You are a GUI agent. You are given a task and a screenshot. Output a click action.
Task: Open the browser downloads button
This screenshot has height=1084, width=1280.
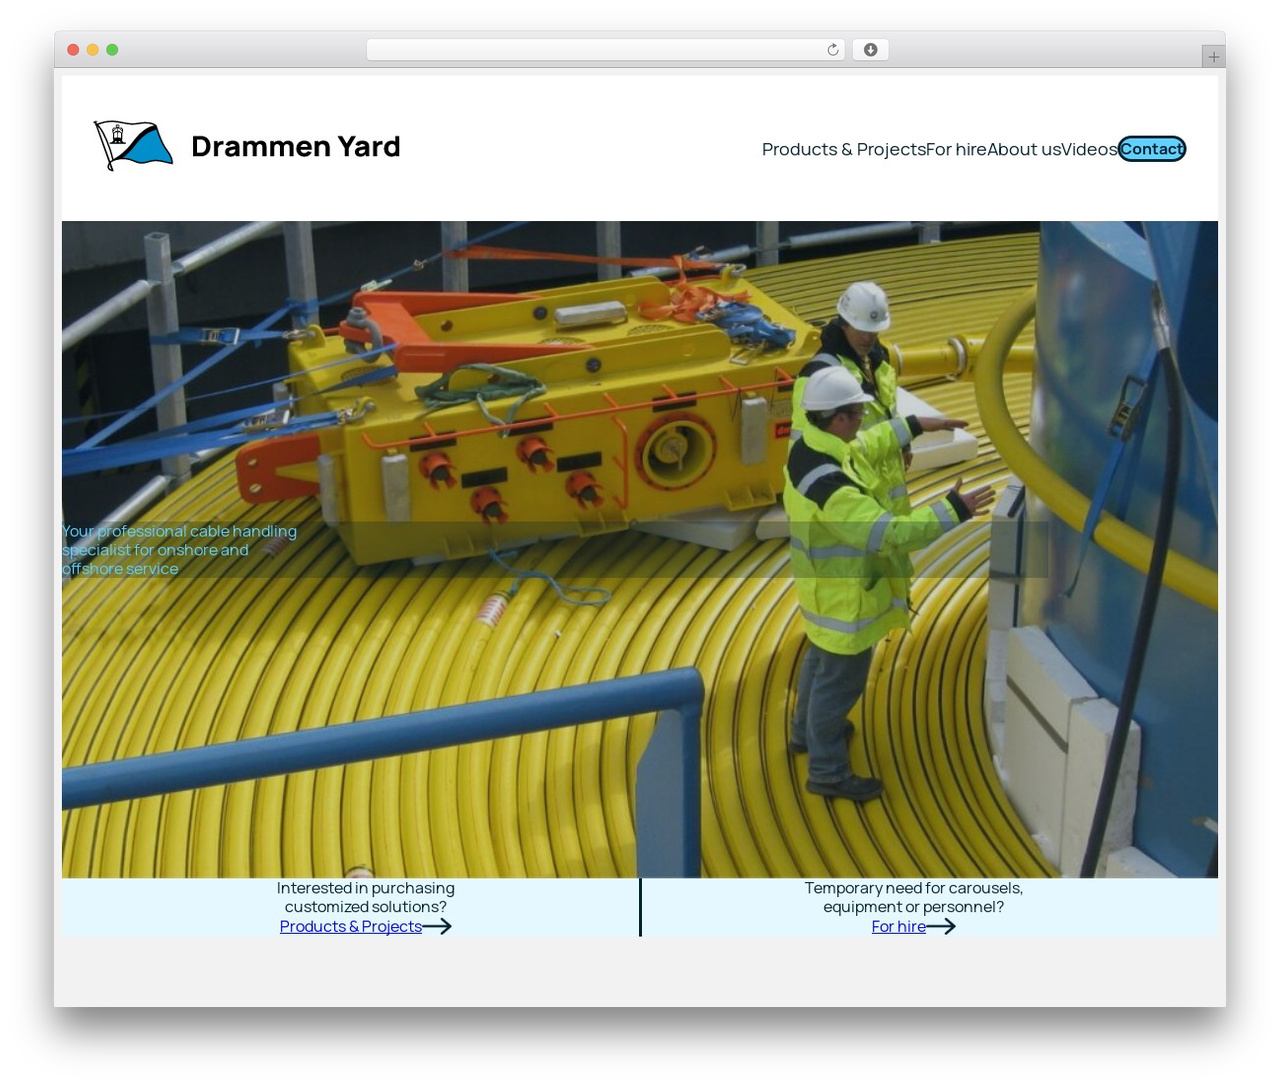click(x=870, y=50)
